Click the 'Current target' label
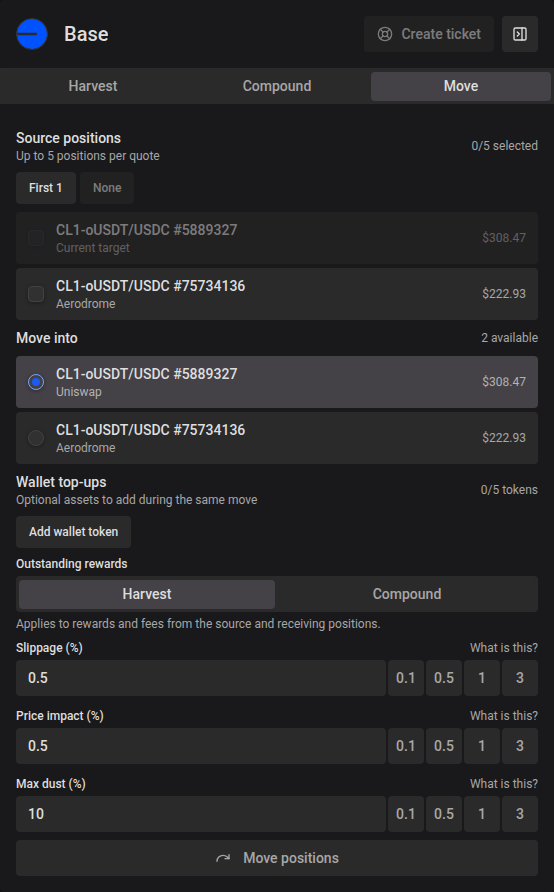This screenshot has width=554, height=892. coord(93,248)
